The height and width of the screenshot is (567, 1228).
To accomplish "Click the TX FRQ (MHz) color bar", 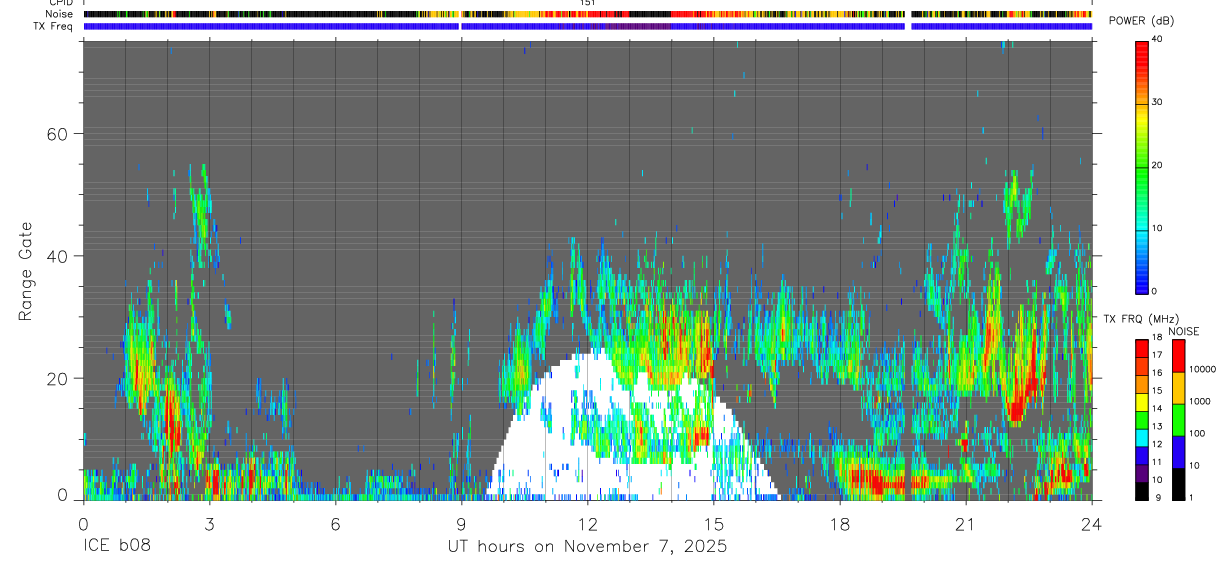I will [1142, 420].
